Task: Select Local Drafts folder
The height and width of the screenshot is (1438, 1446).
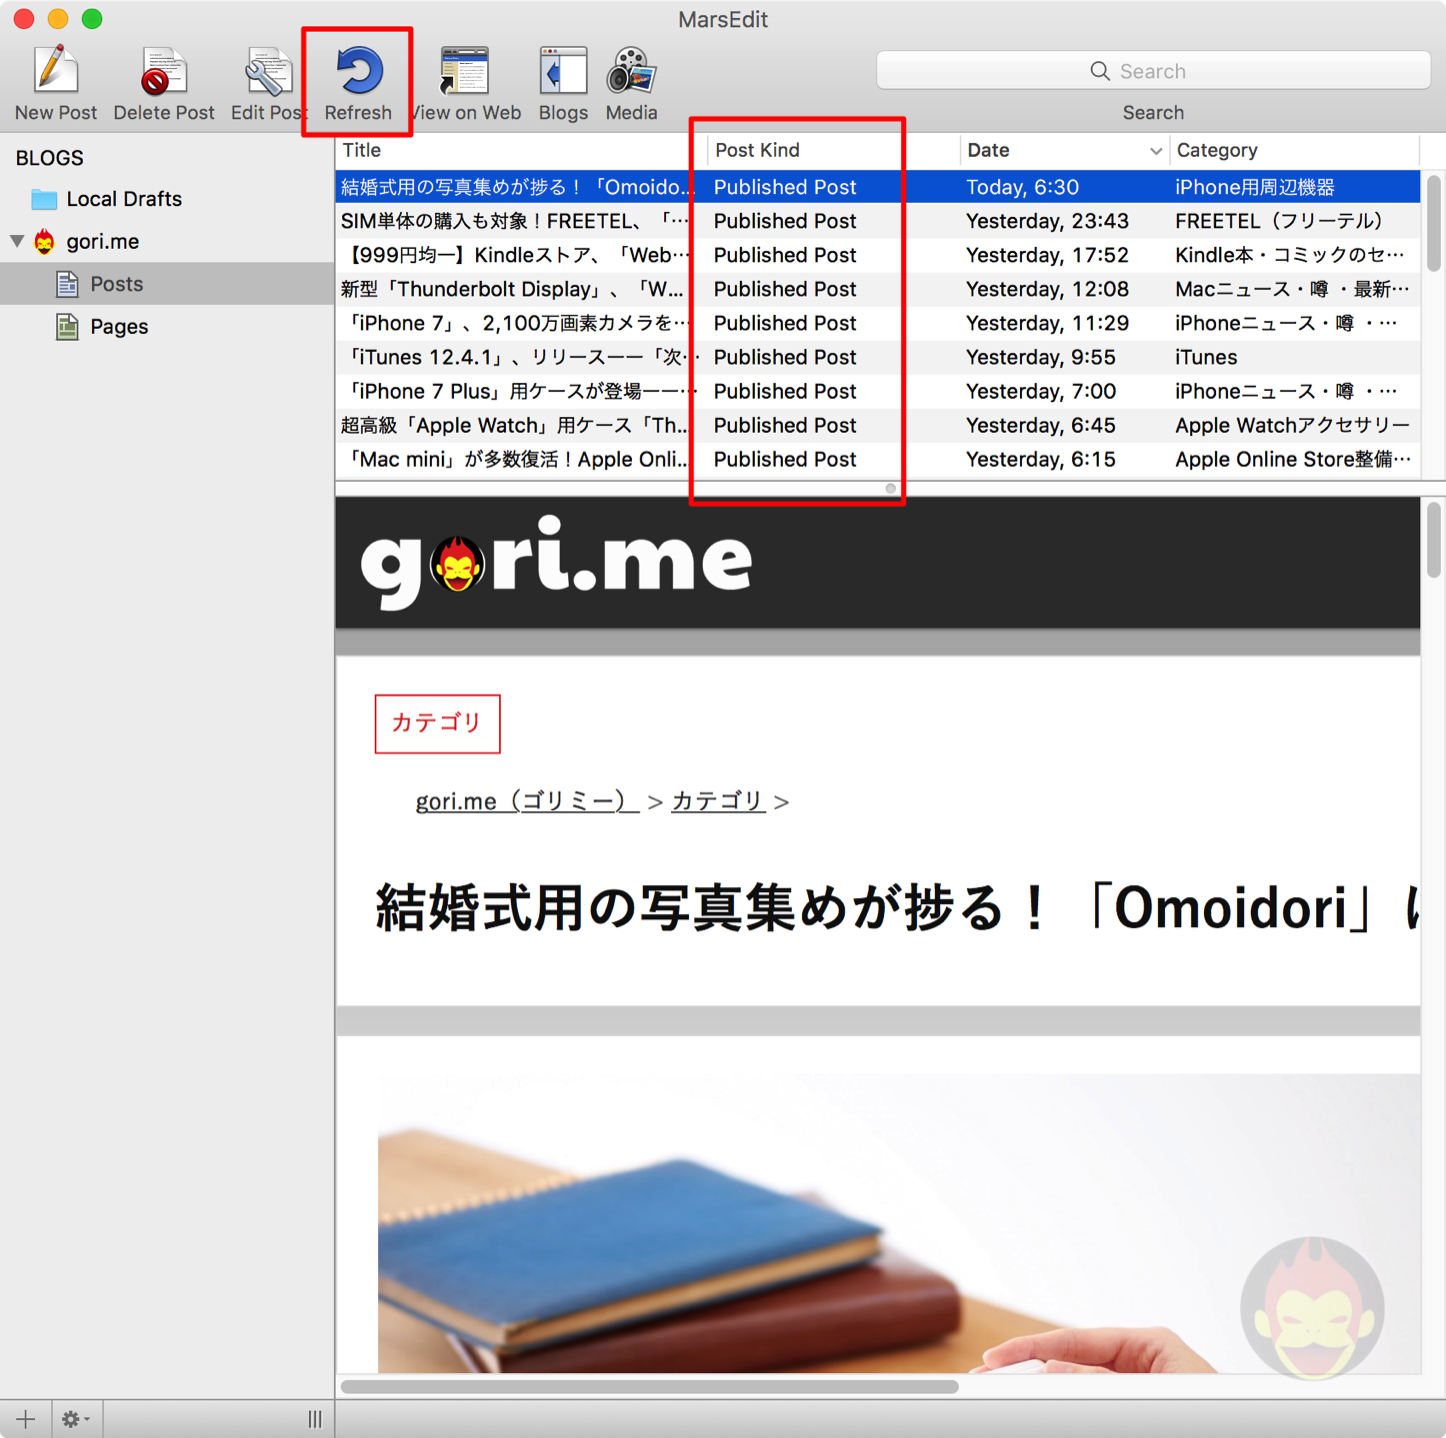Action: pos(123,199)
